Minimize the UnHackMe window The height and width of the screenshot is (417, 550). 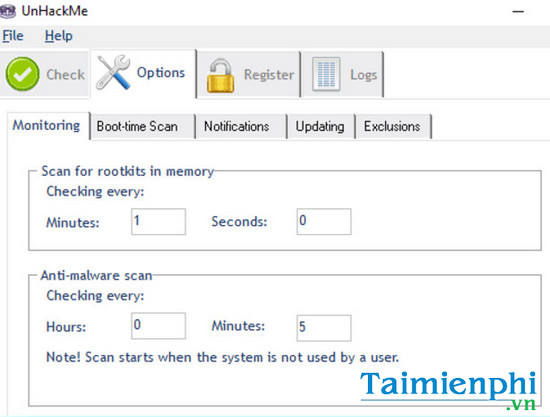click(x=518, y=12)
